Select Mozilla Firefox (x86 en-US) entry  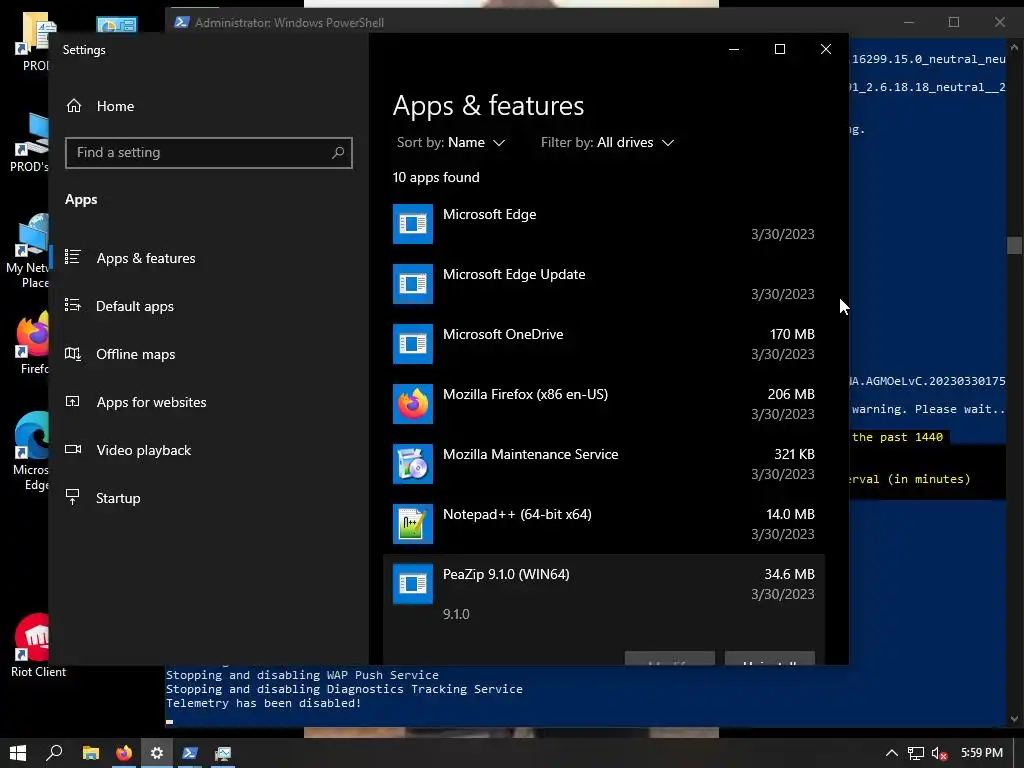tap(525, 394)
